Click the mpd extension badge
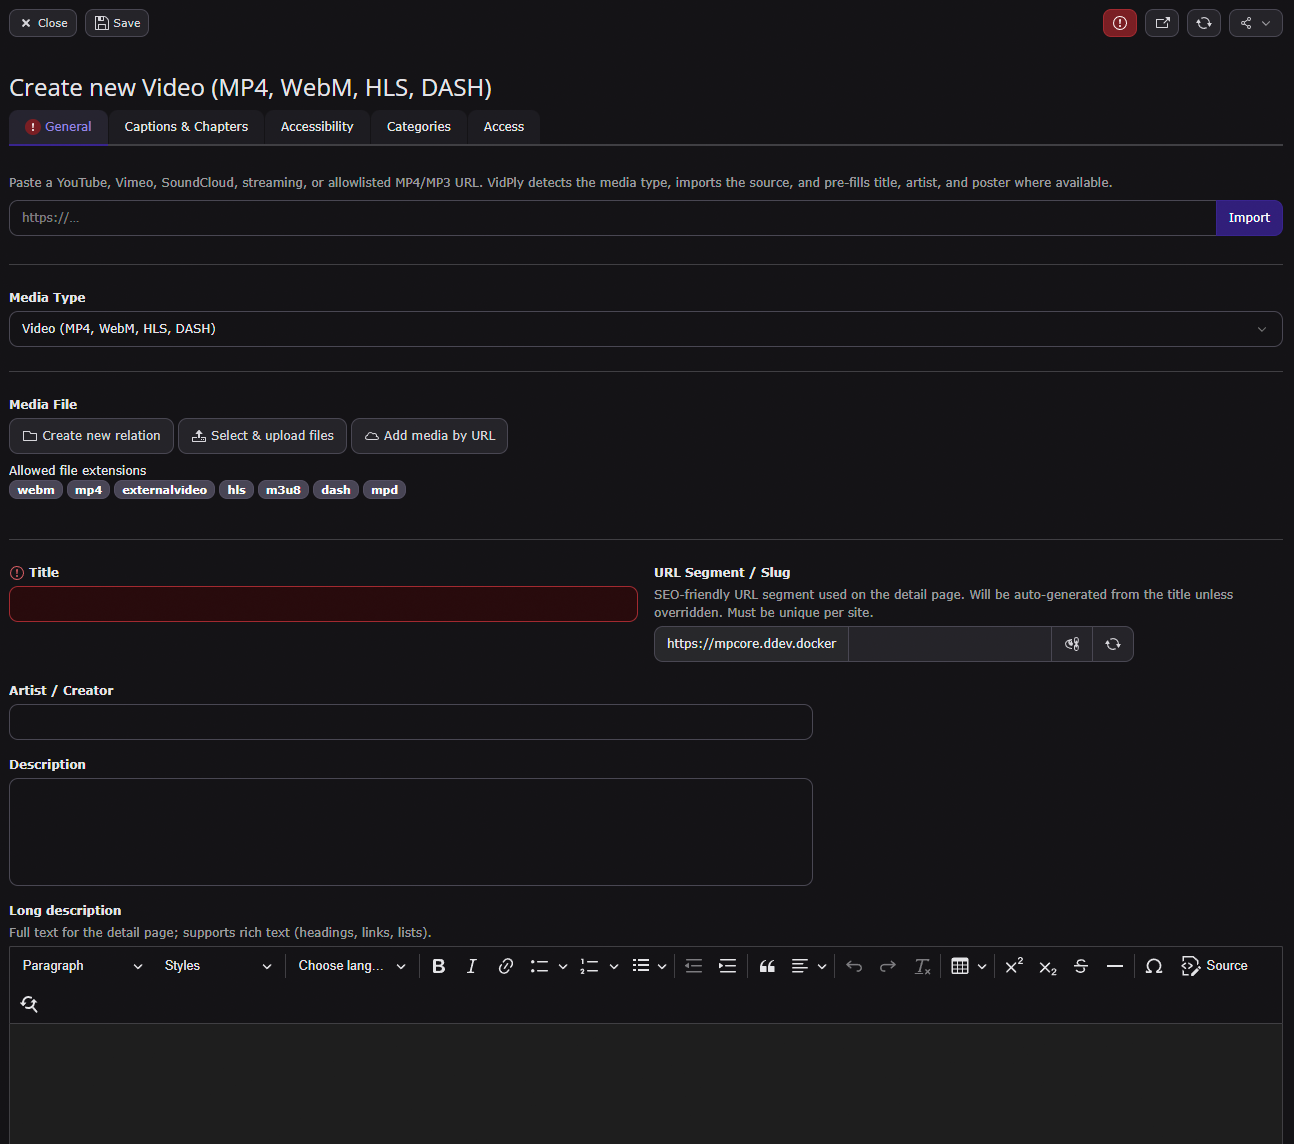Image resolution: width=1294 pixels, height=1144 pixels. [385, 490]
